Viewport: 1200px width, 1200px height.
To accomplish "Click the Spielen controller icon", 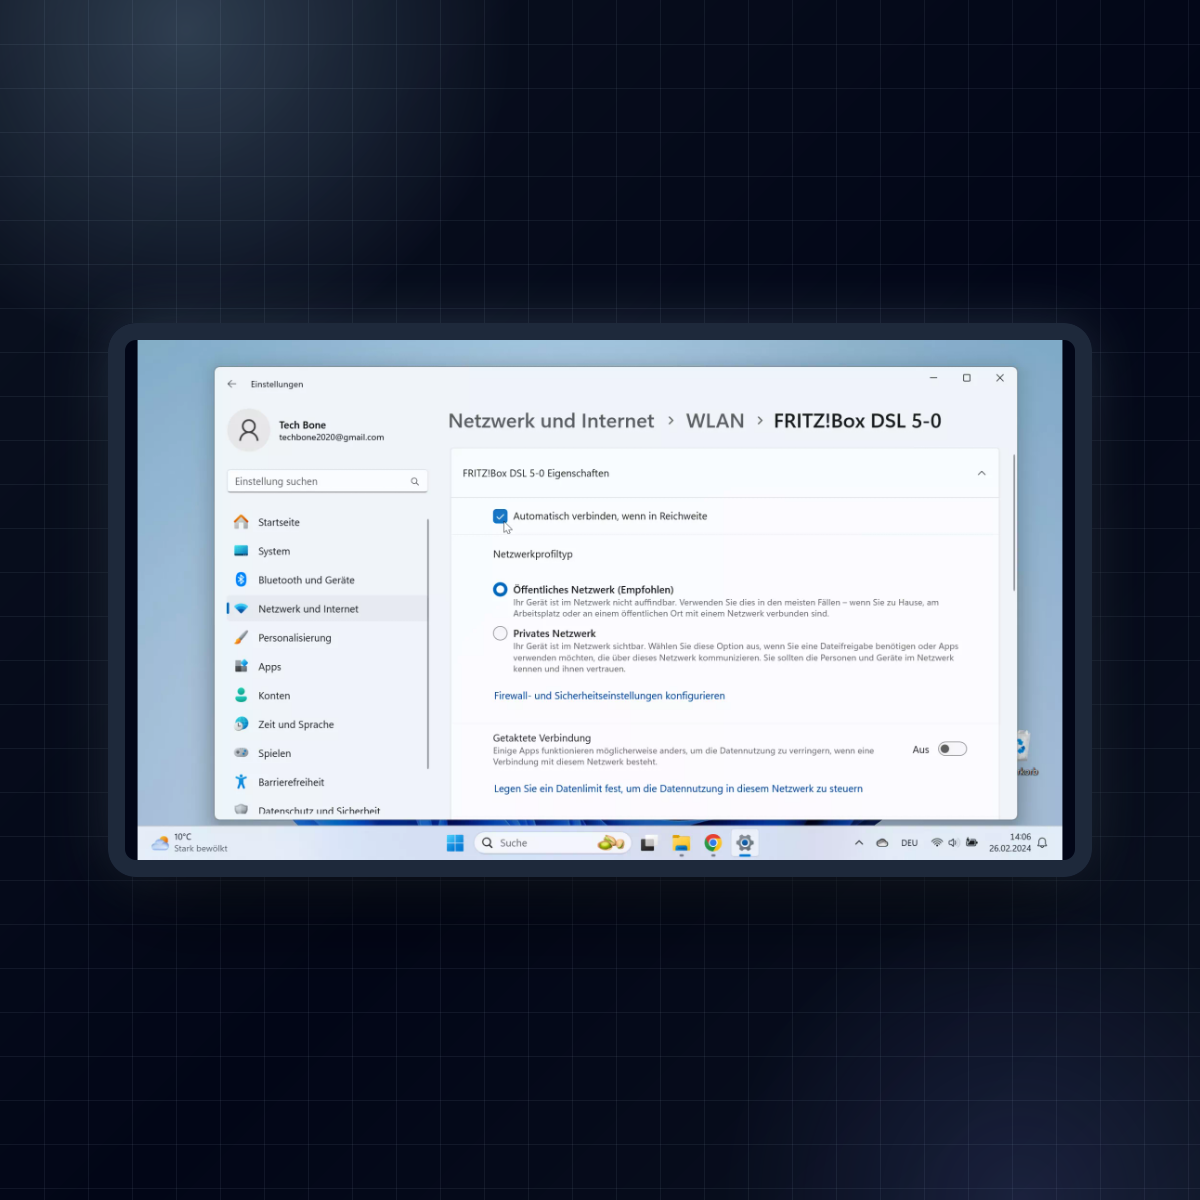I will coord(241,753).
